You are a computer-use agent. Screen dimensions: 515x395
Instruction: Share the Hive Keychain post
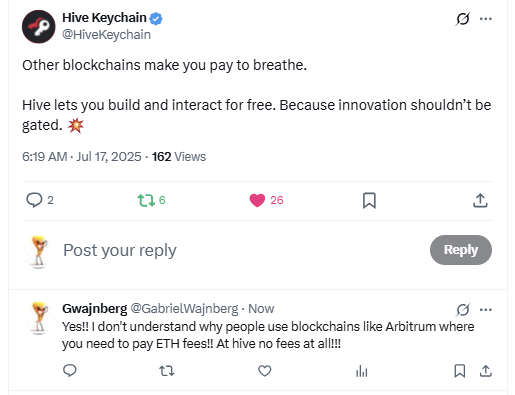point(480,200)
